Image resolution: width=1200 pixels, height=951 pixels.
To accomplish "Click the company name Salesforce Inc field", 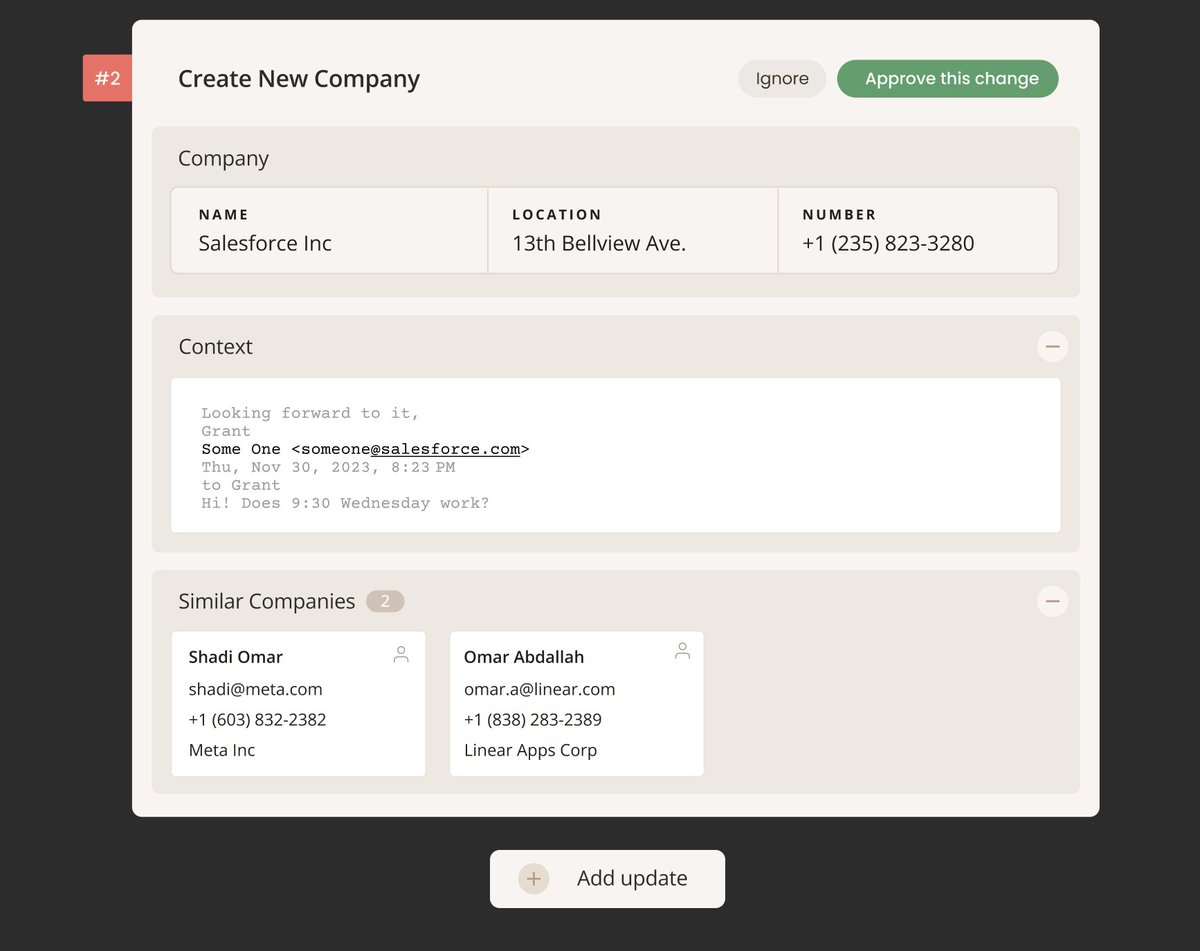I will 329,230.
